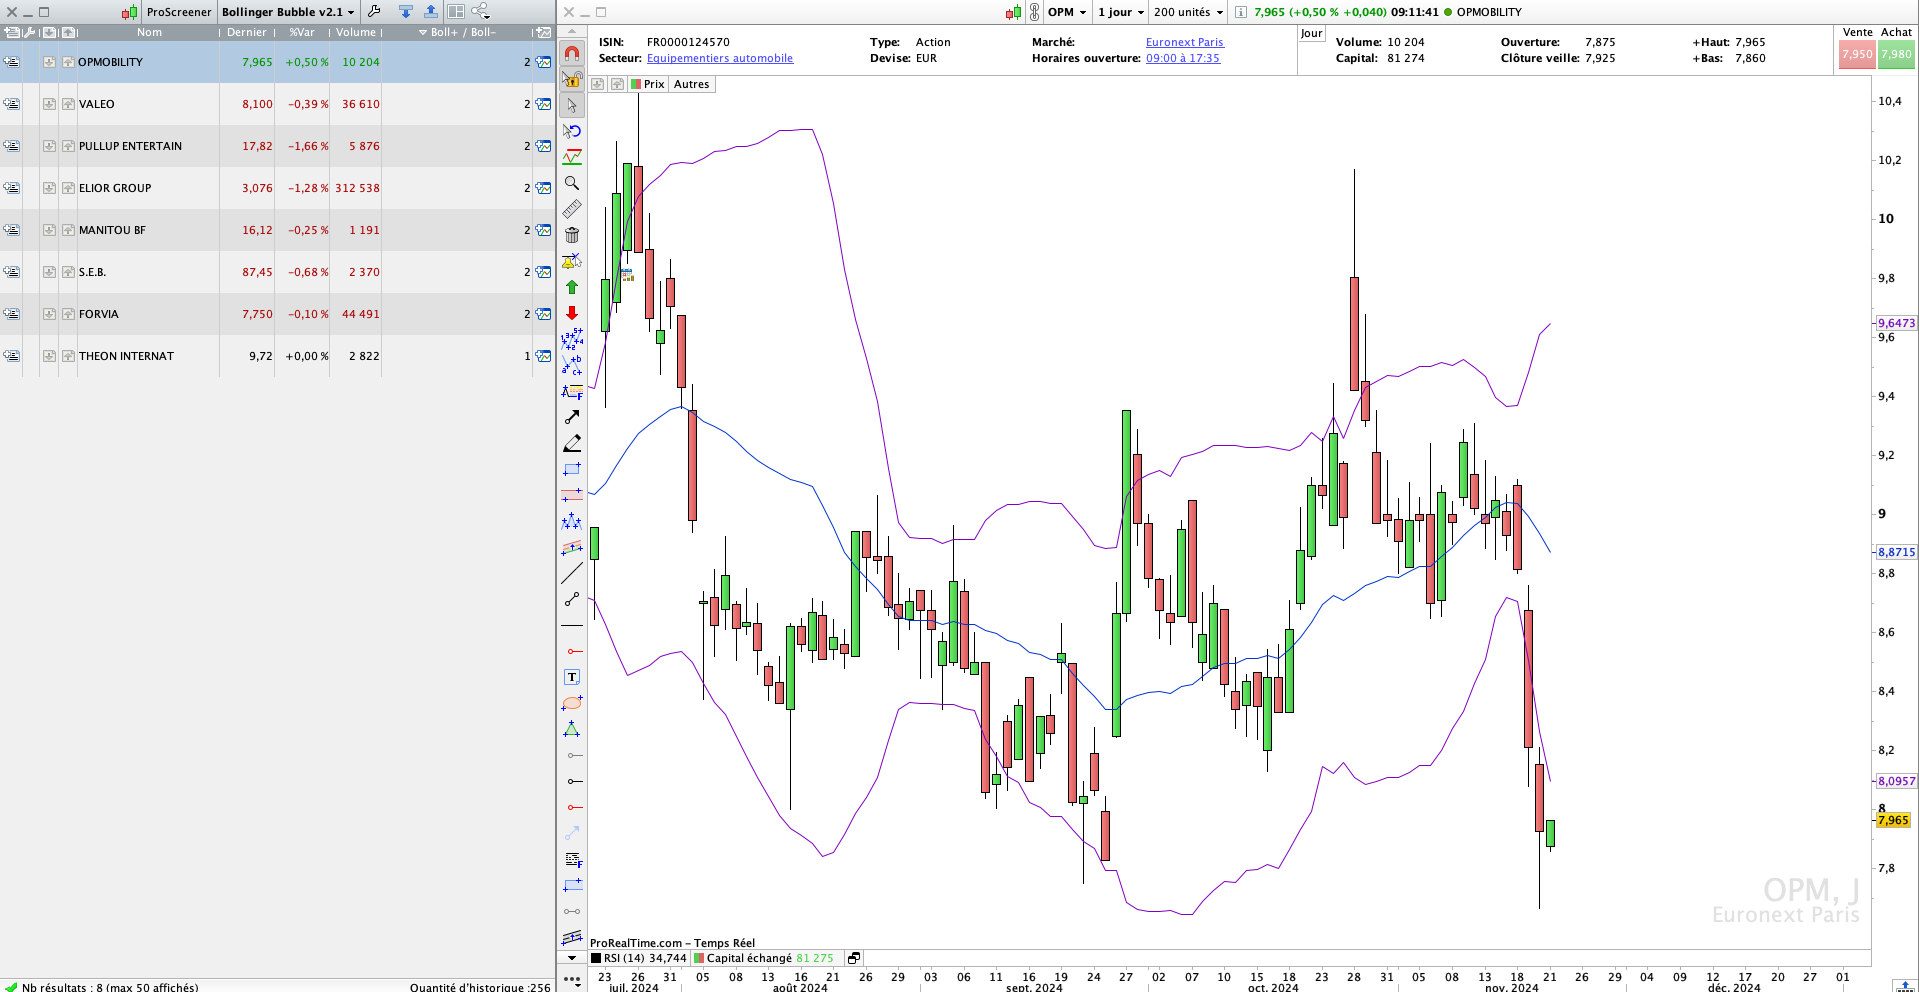Select the bell alert tool

(x=572, y=261)
